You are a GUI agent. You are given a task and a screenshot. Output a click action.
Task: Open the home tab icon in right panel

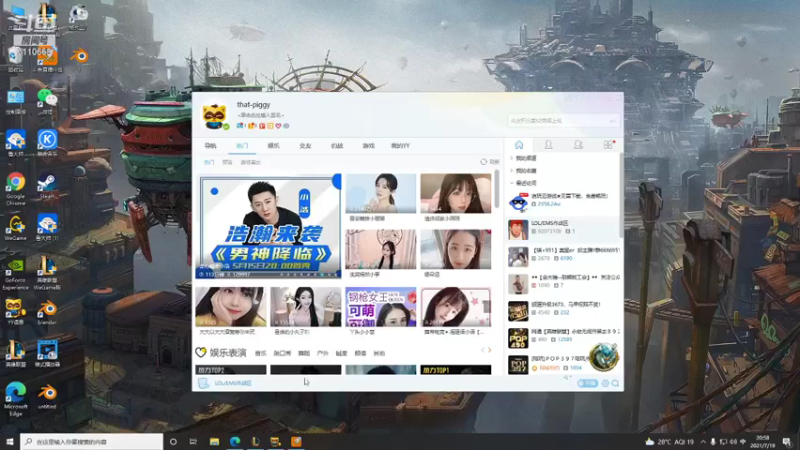coord(519,145)
